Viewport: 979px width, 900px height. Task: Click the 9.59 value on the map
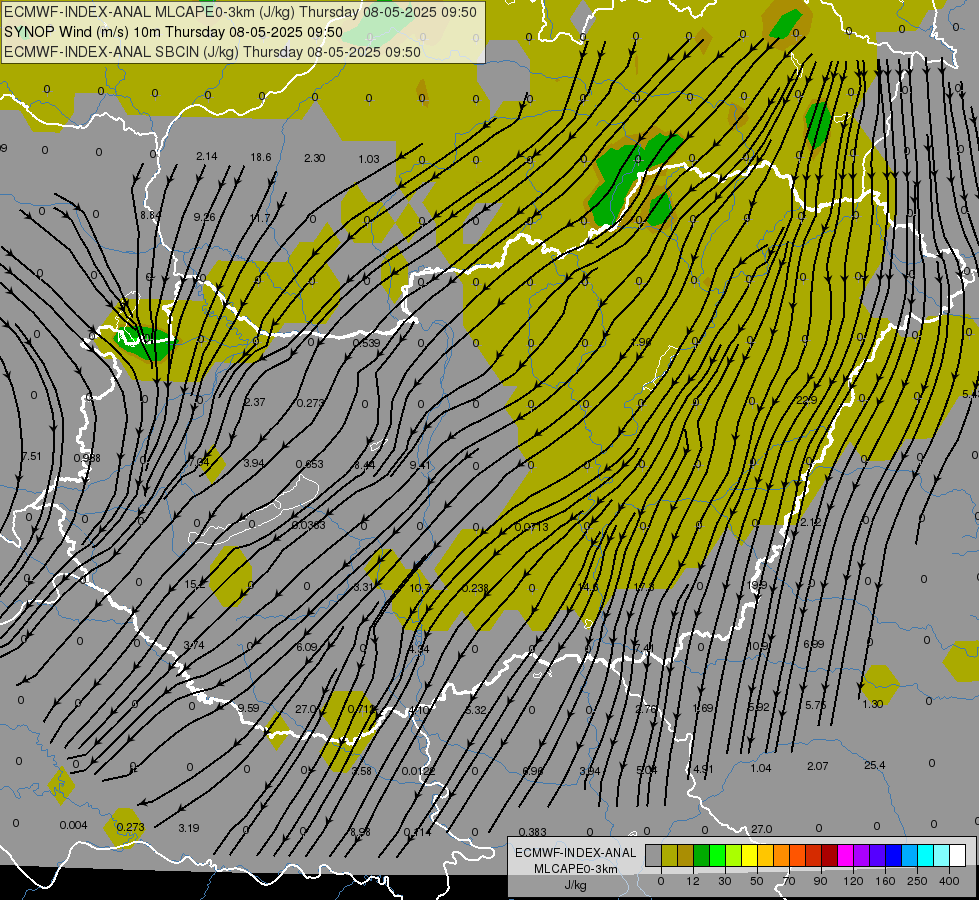[248, 708]
